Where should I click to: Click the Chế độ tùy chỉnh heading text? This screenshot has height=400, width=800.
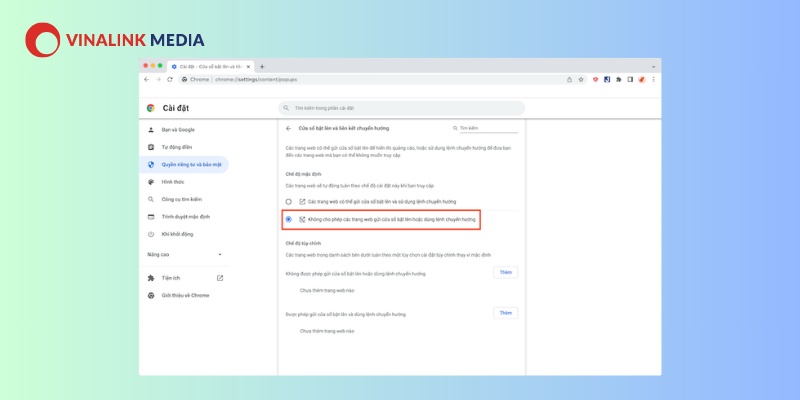point(303,243)
